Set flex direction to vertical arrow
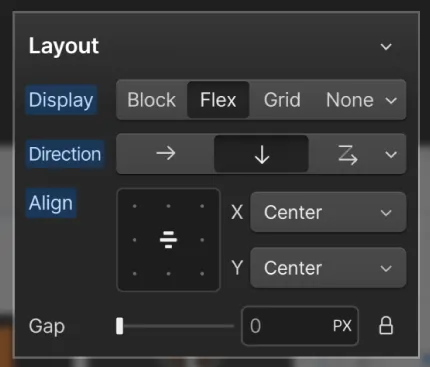 click(x=262, y=154)
